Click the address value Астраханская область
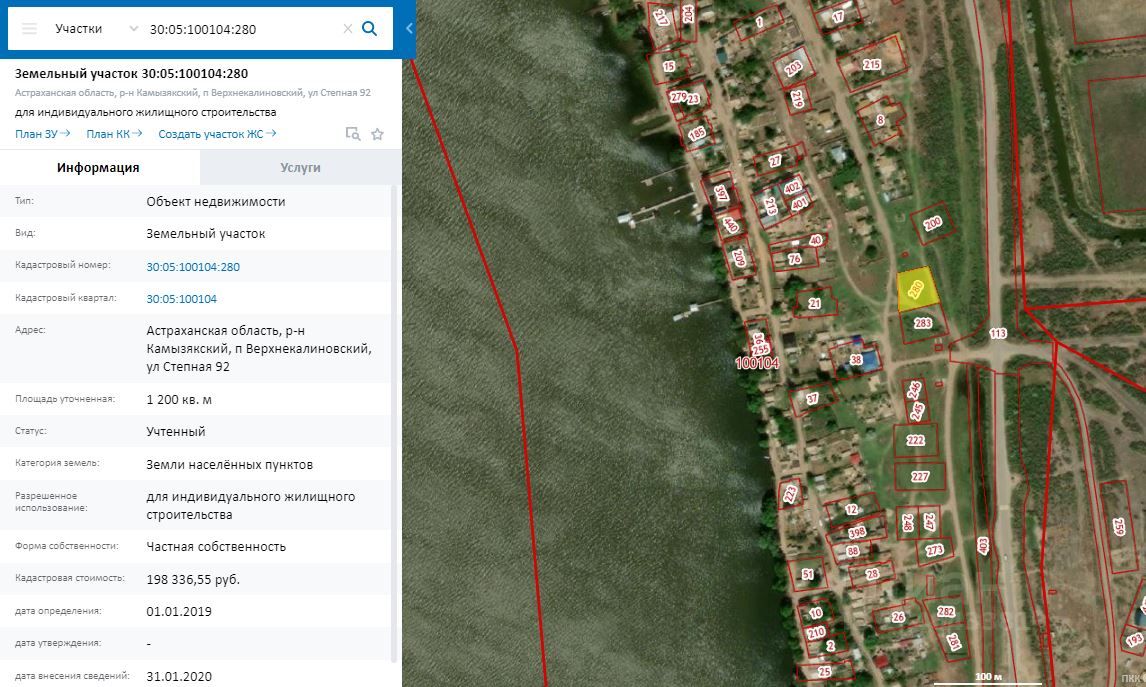The width and height of the screenshot is (1146, 687). coord(259,349)
